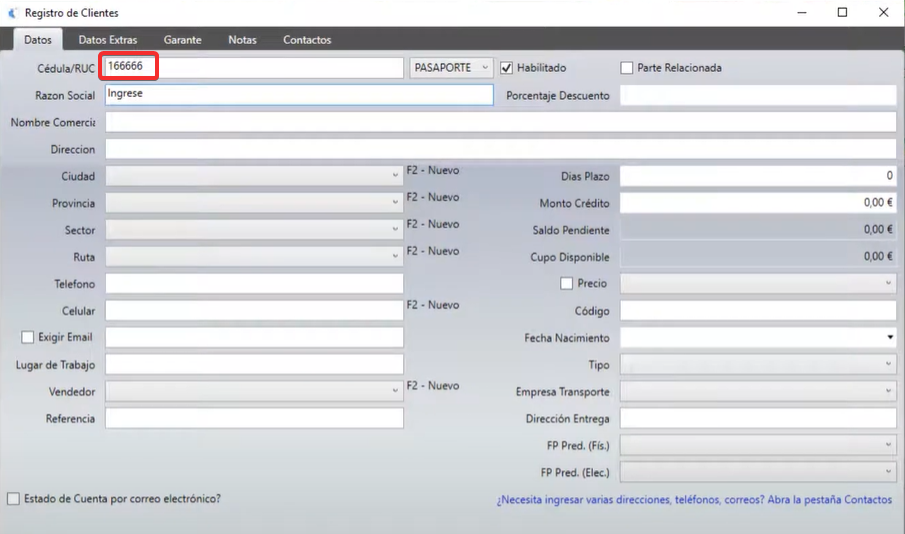The image size is (905, 534).
Task: Click the Dias Plazo field
Action: click(x=758, y=175)
